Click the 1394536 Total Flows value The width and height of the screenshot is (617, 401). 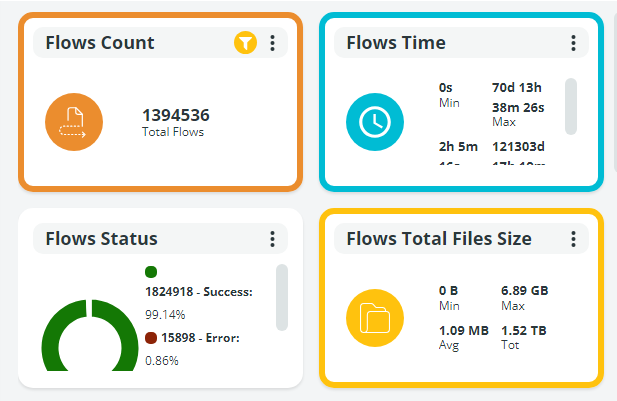[x=176, y=116]
